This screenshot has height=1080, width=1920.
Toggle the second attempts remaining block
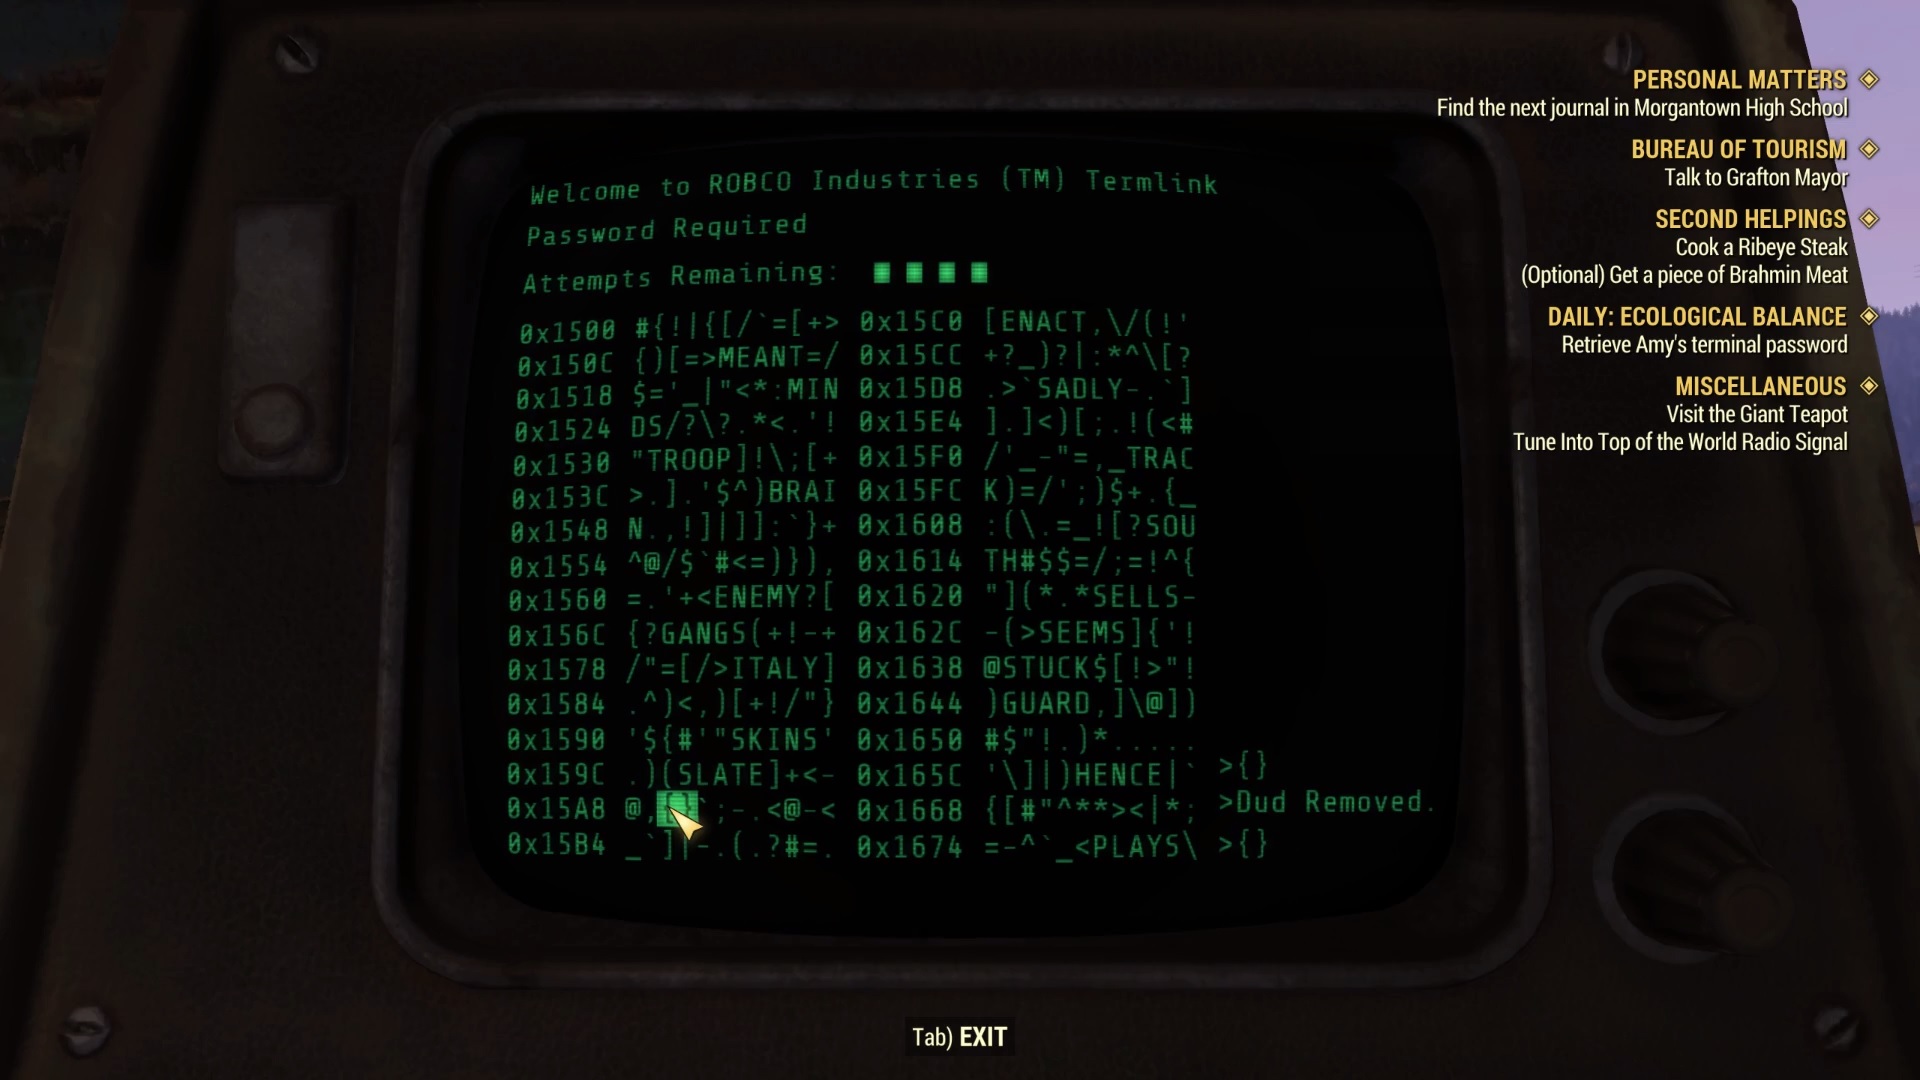915,273
